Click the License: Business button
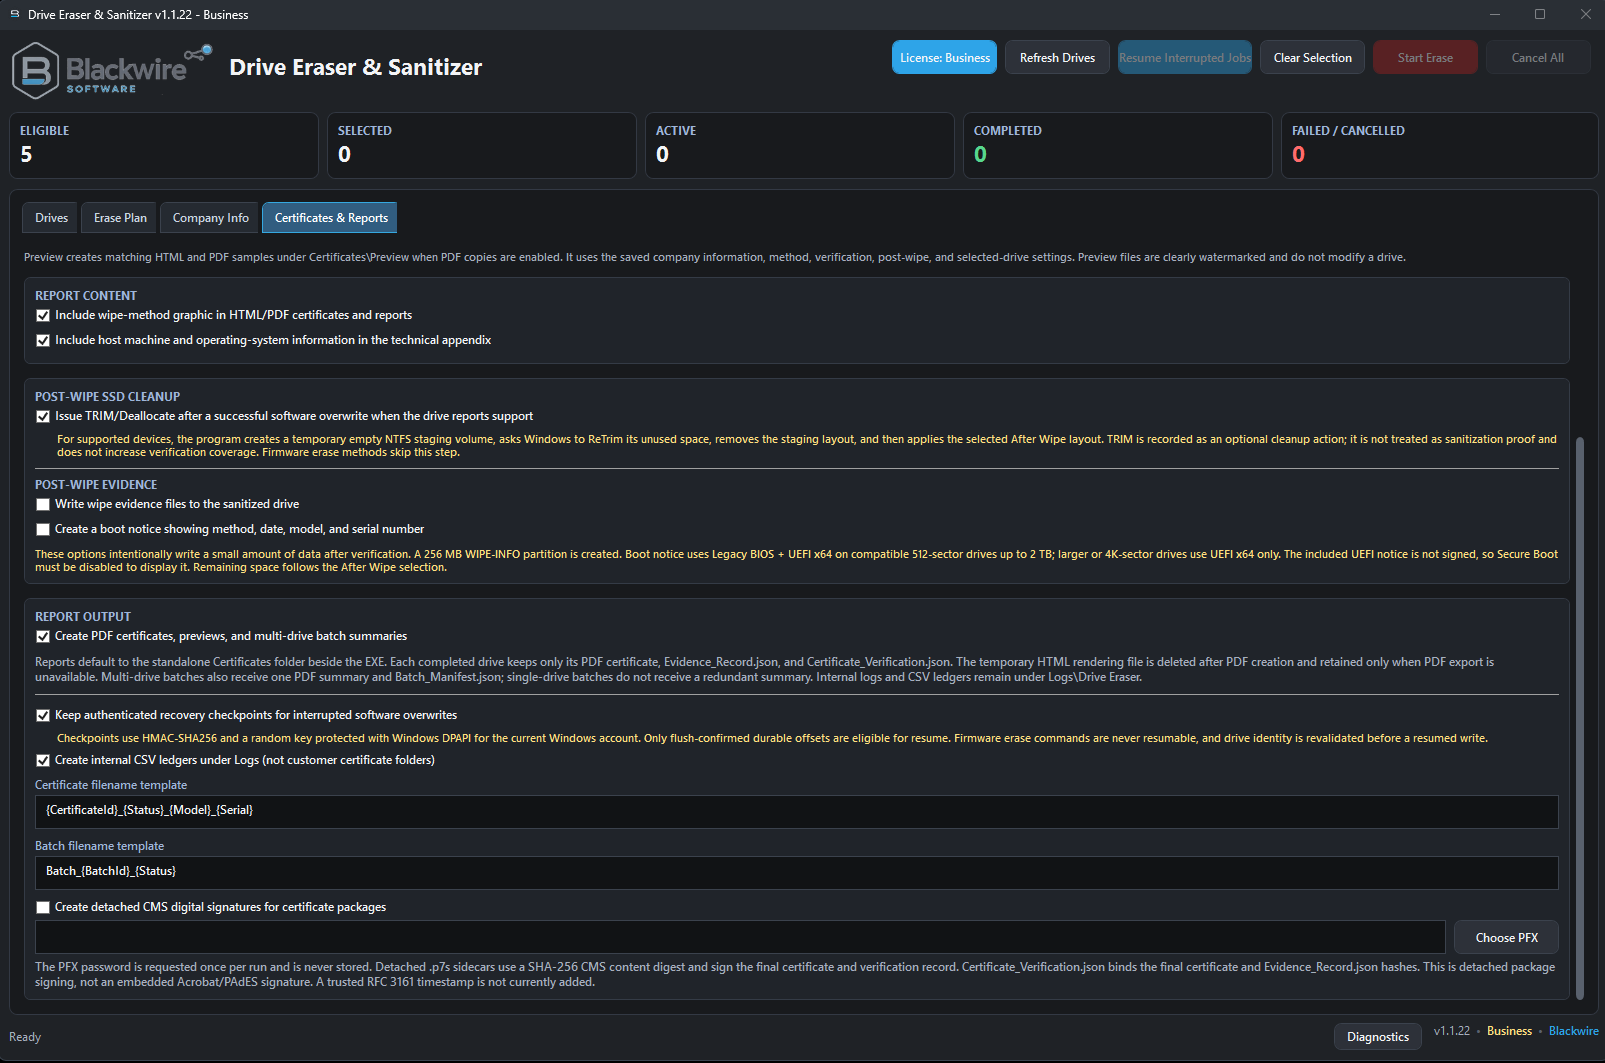Screen dimensions: 1605x1063 point(944,57)
